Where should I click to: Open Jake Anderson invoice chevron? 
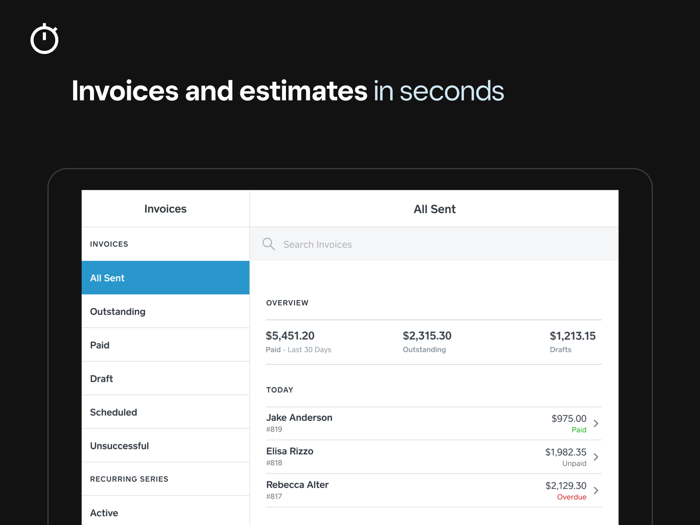pos(596,423)
